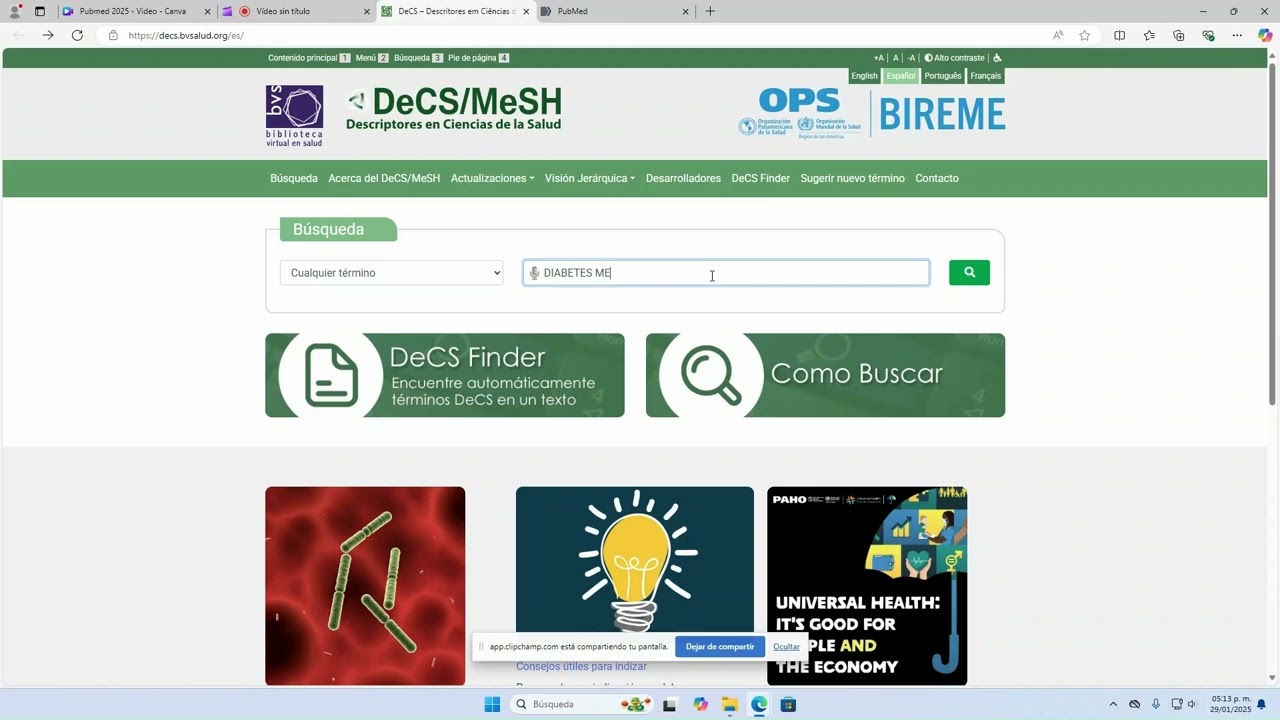This screenshot has width=1280, height=720.
Task: Open File Explorer from taskbar
Action: click(x=729, y=704)
